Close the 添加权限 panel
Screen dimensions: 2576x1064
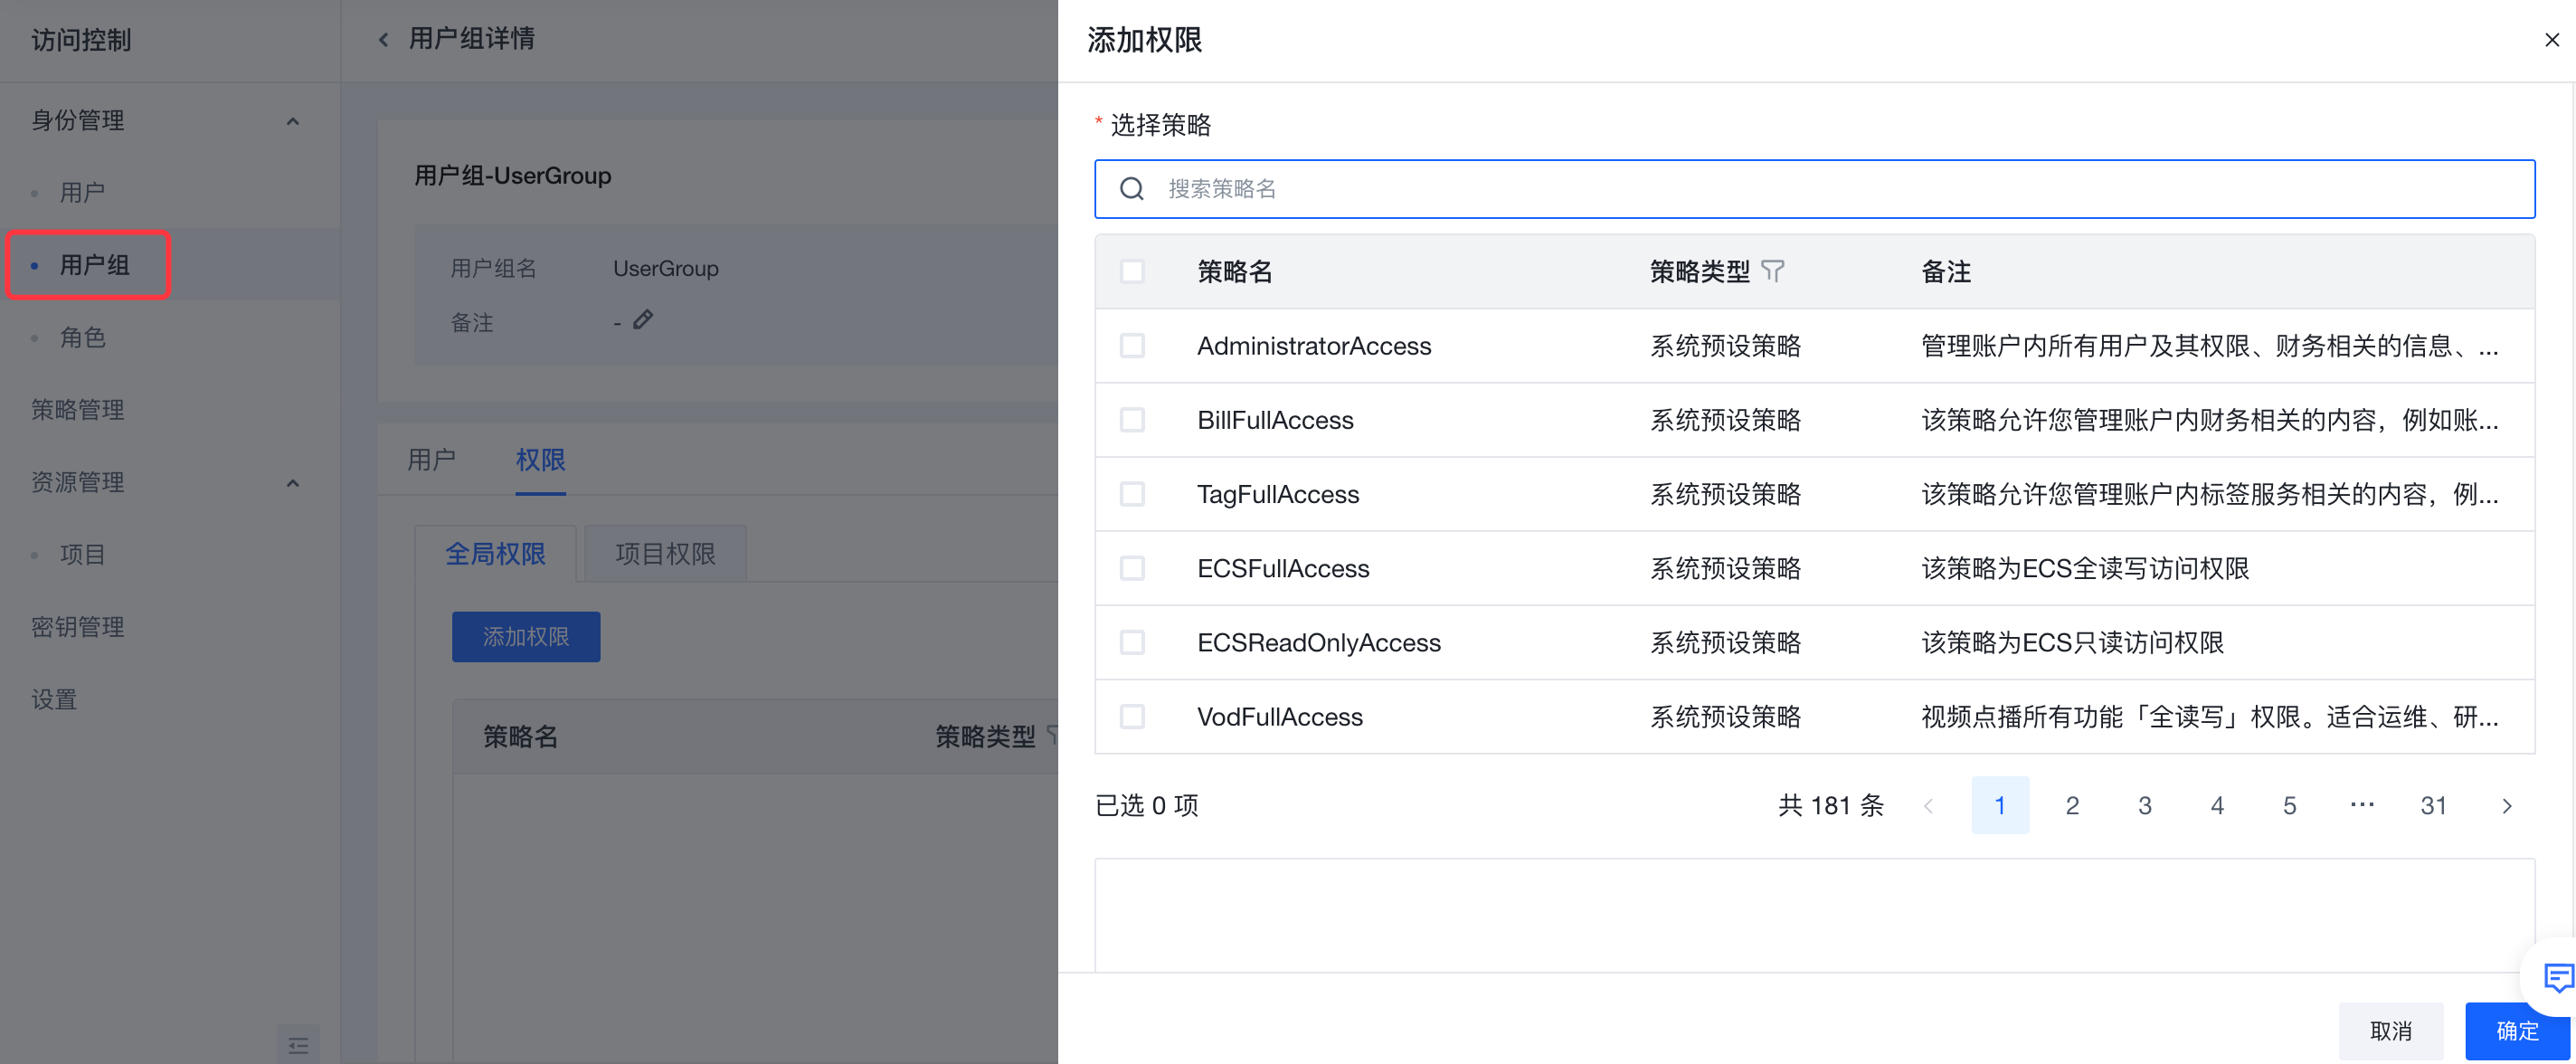coord(2552,40)
